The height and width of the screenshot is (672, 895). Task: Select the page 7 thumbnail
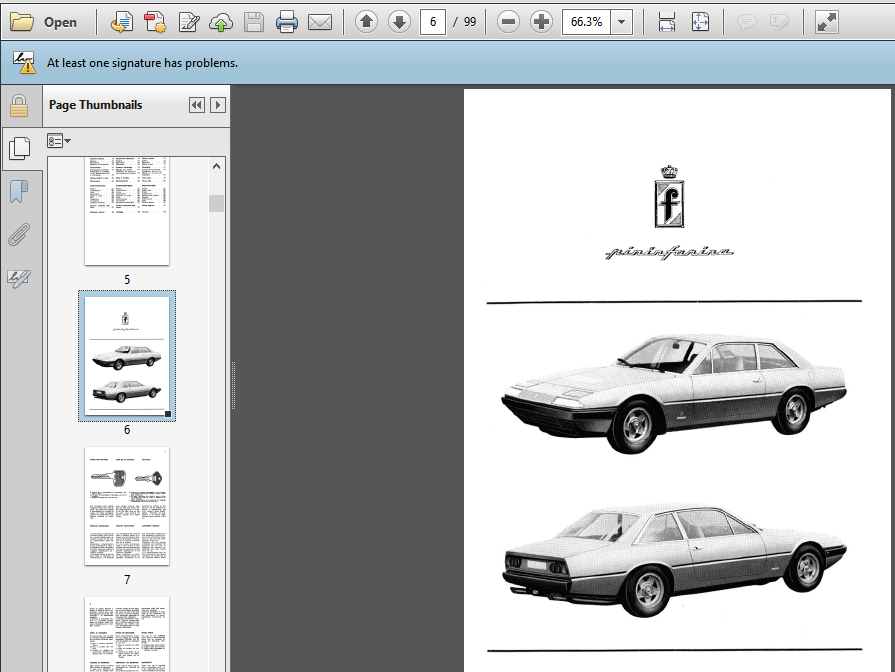(x=127, y=506)
